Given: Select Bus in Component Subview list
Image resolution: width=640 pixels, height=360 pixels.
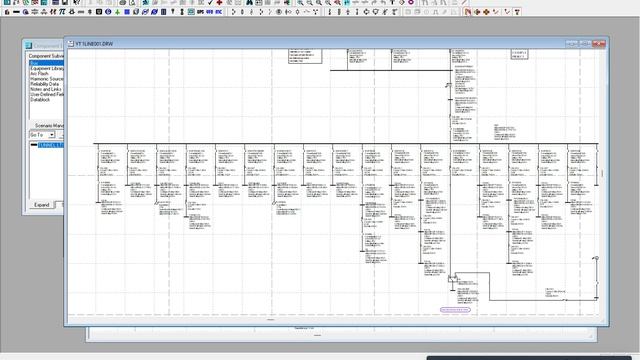Looking at the screenshot, I should (46, 63).
